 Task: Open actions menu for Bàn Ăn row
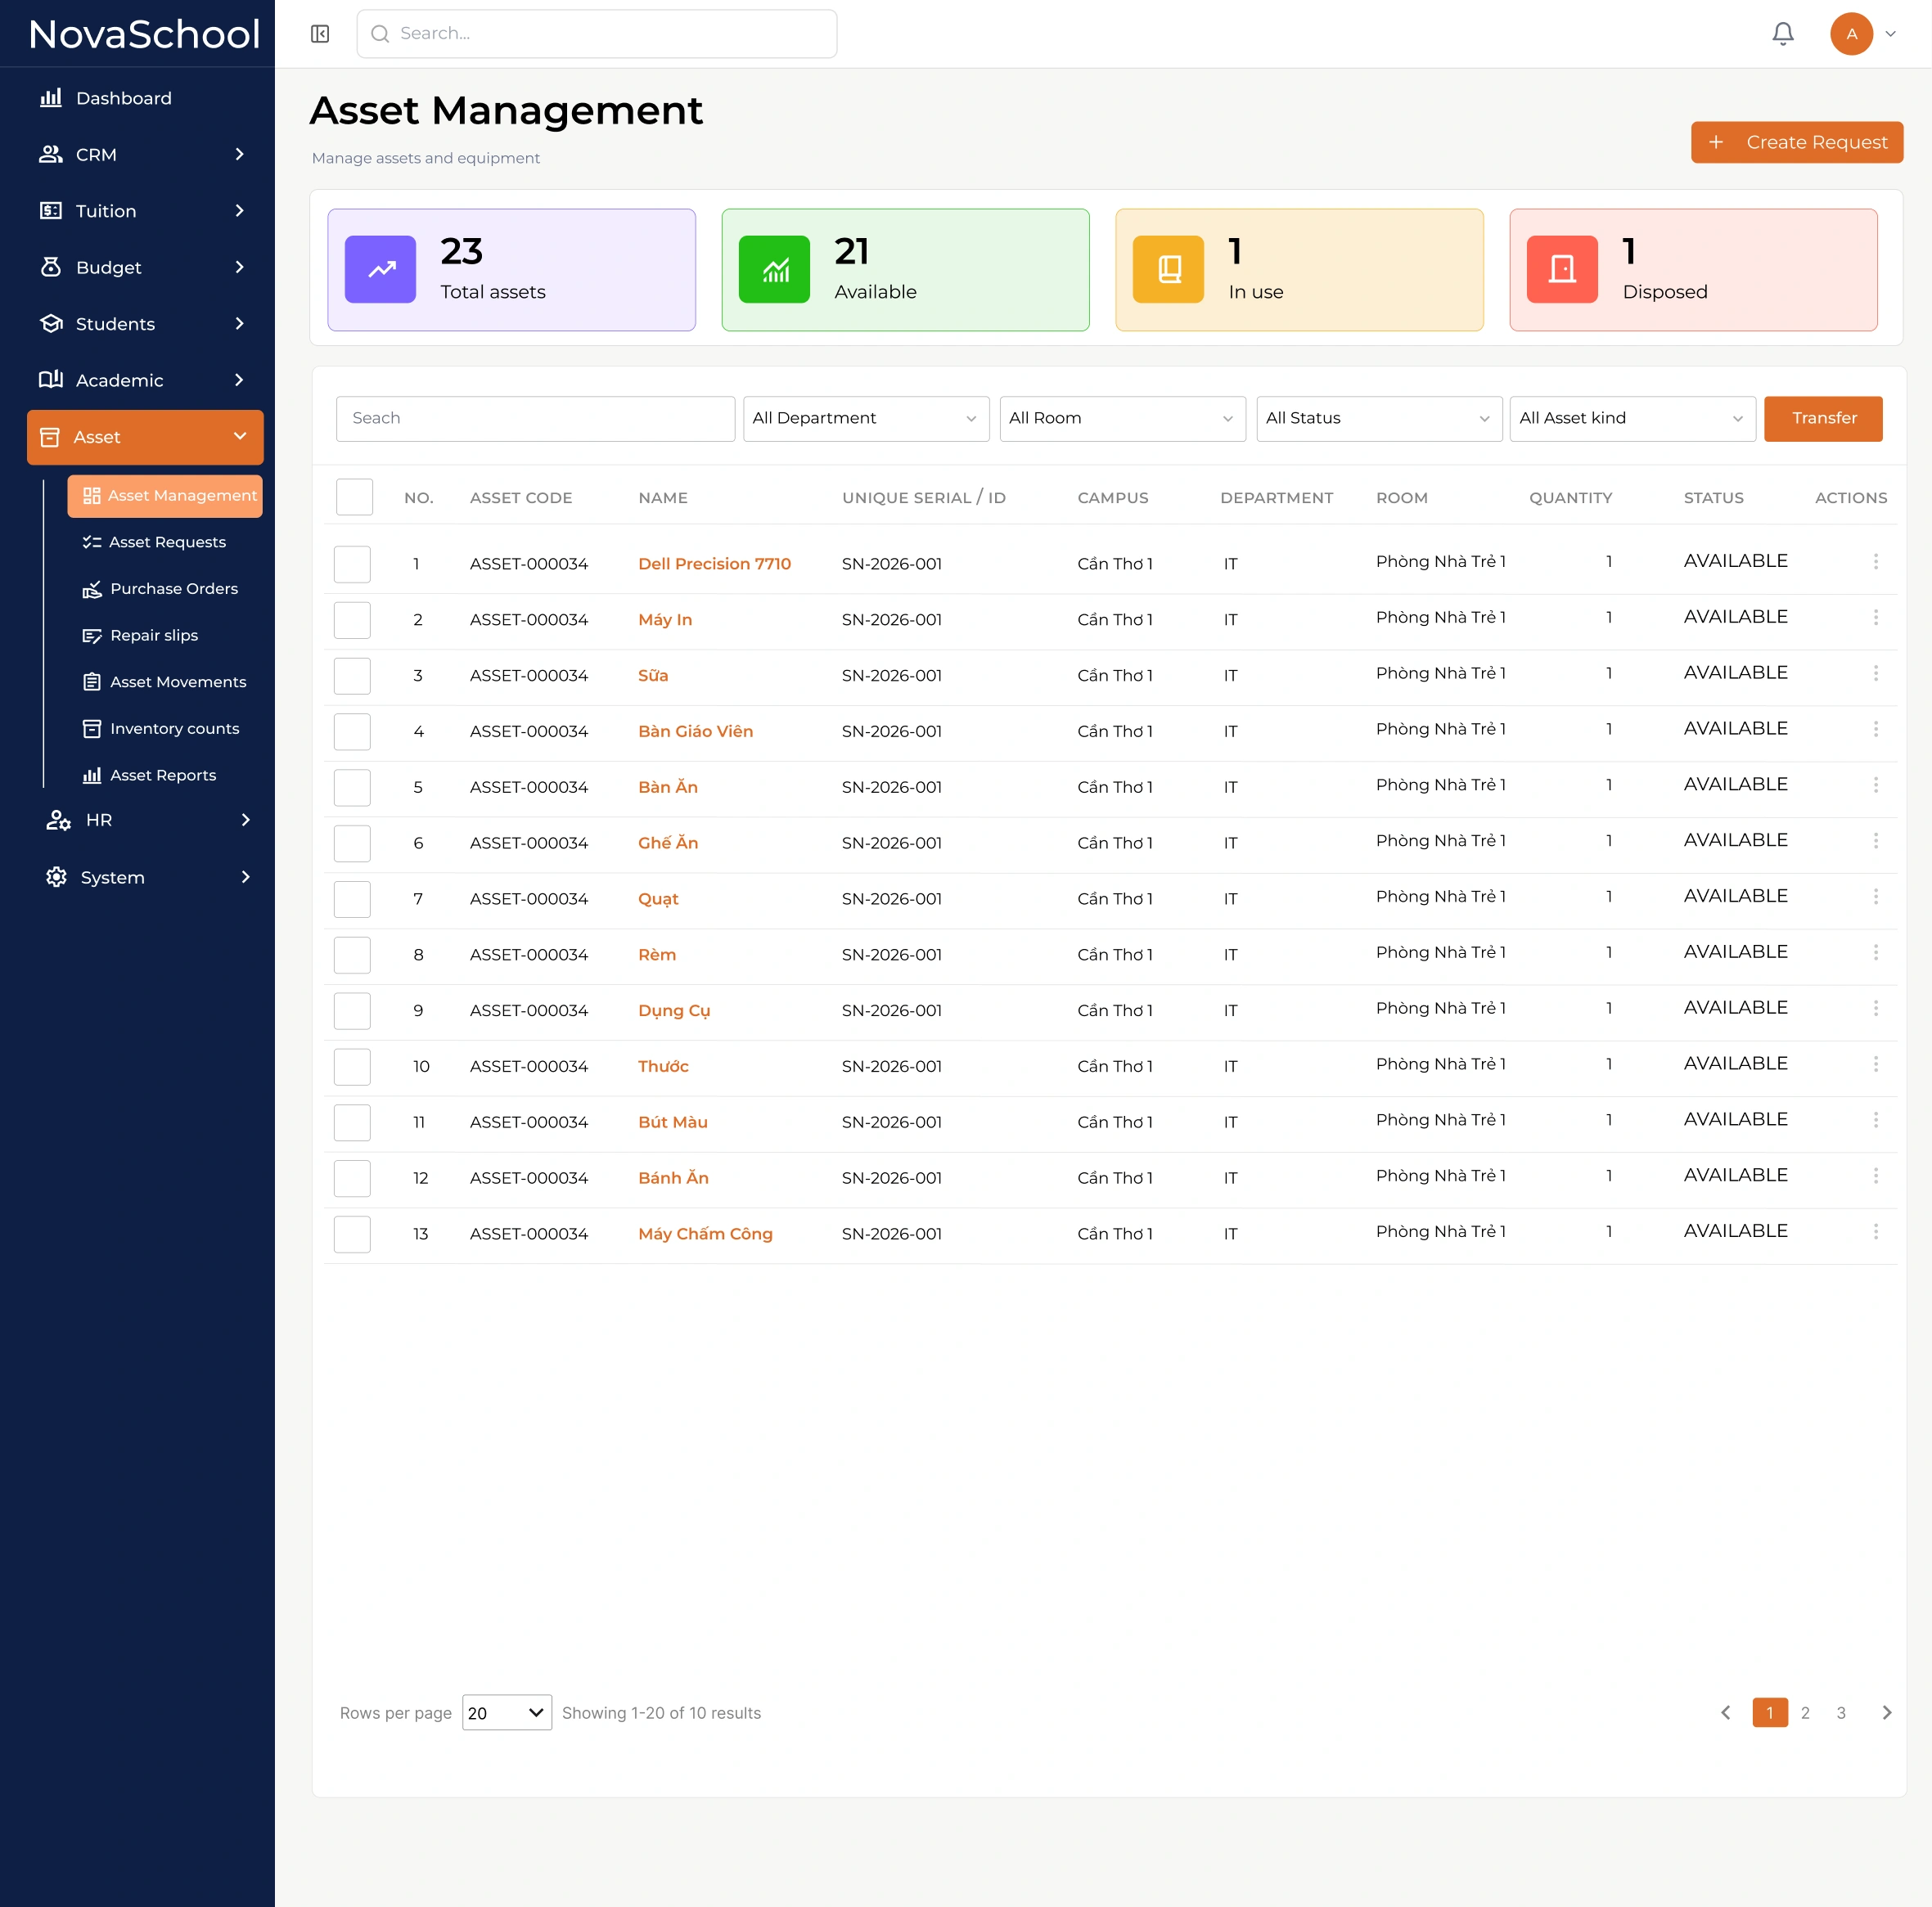(1876, 785)
